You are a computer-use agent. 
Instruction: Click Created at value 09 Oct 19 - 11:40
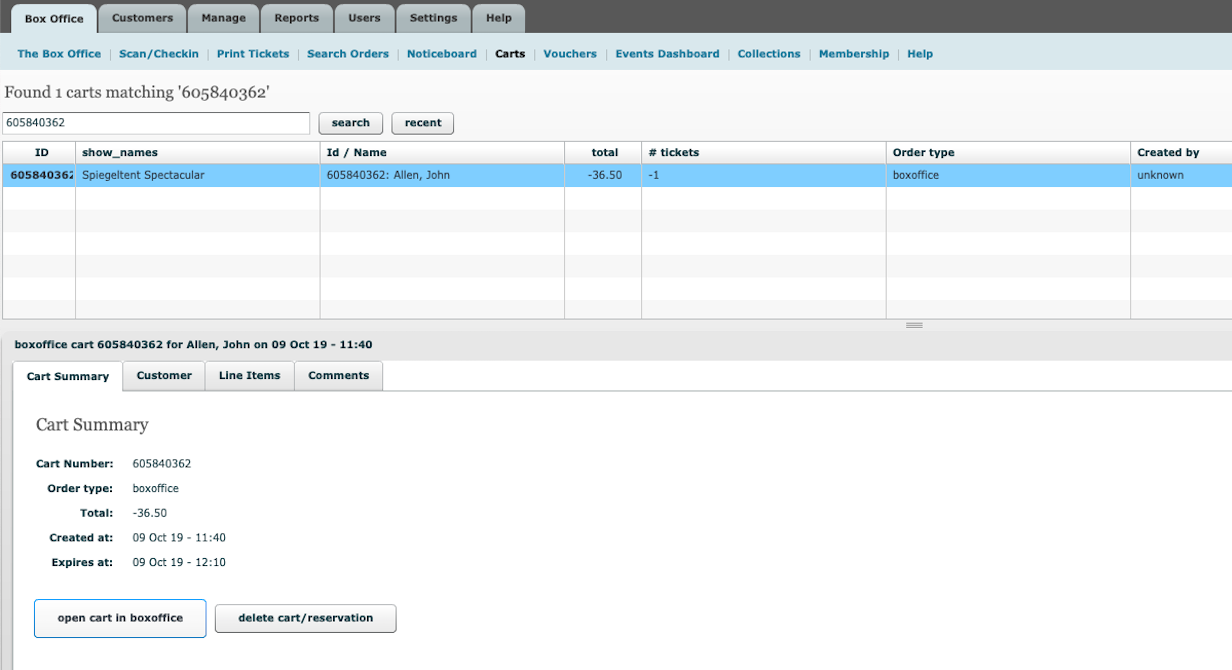coord(179,538)
